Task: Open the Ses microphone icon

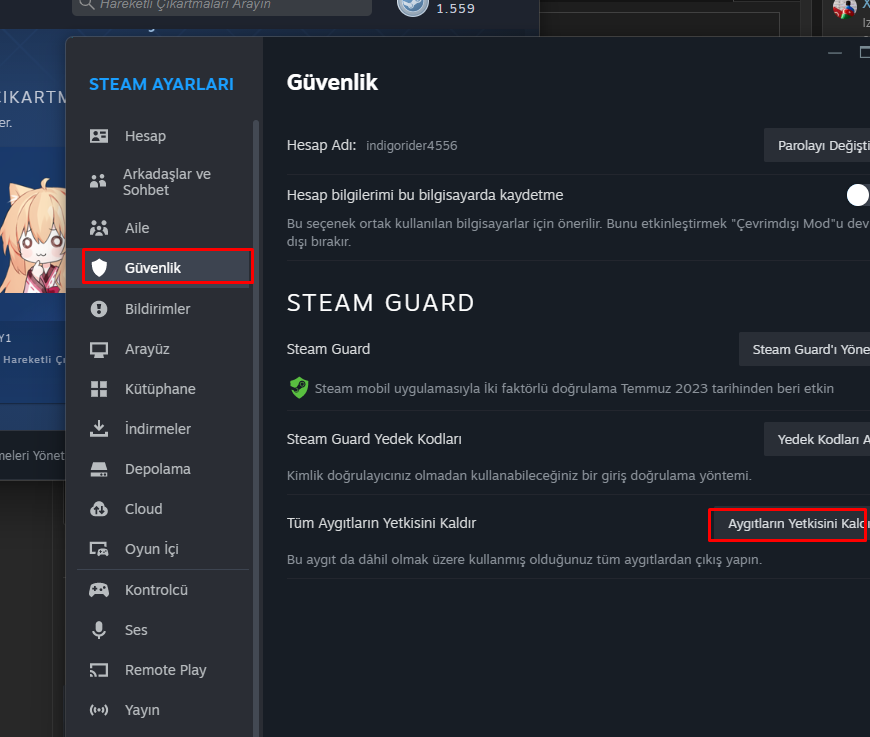Action: tap(99, 630)
